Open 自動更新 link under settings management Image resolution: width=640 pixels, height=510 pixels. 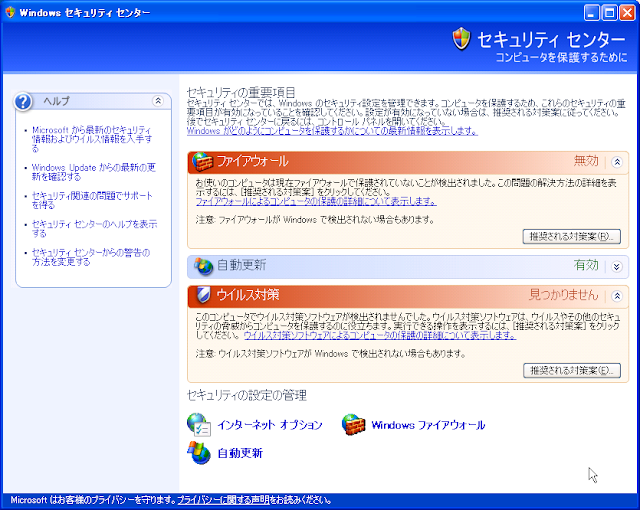pos(240,453)
